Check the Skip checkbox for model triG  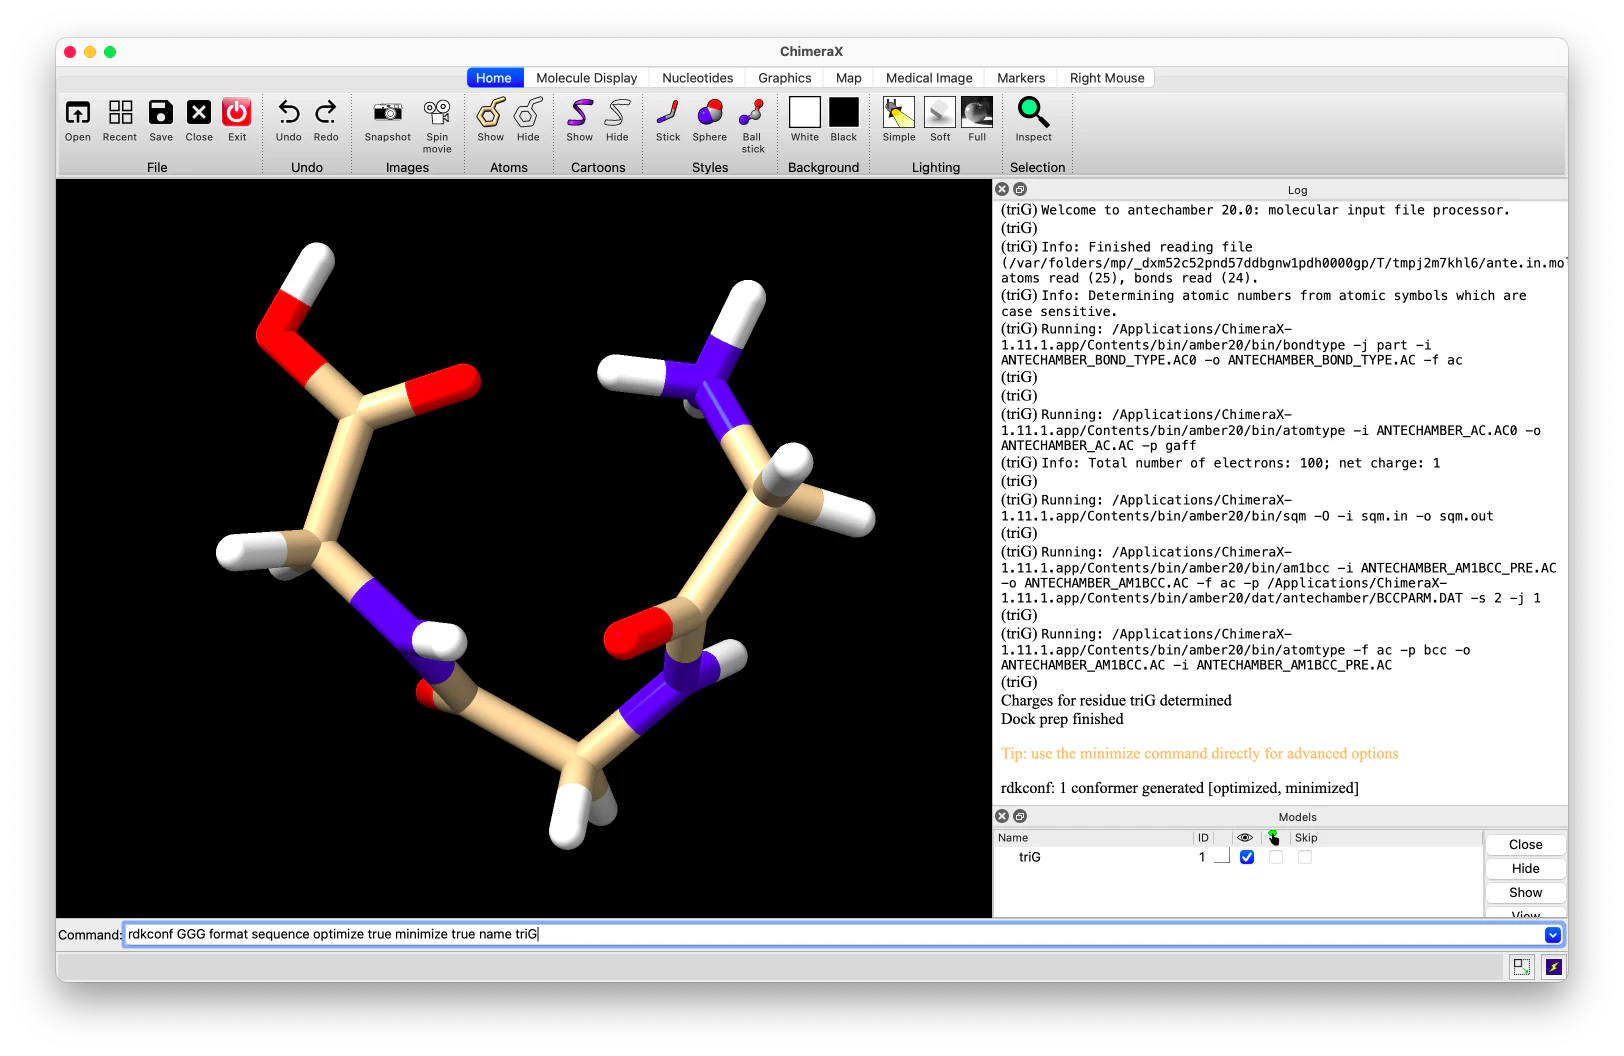tap(1305, 857)
